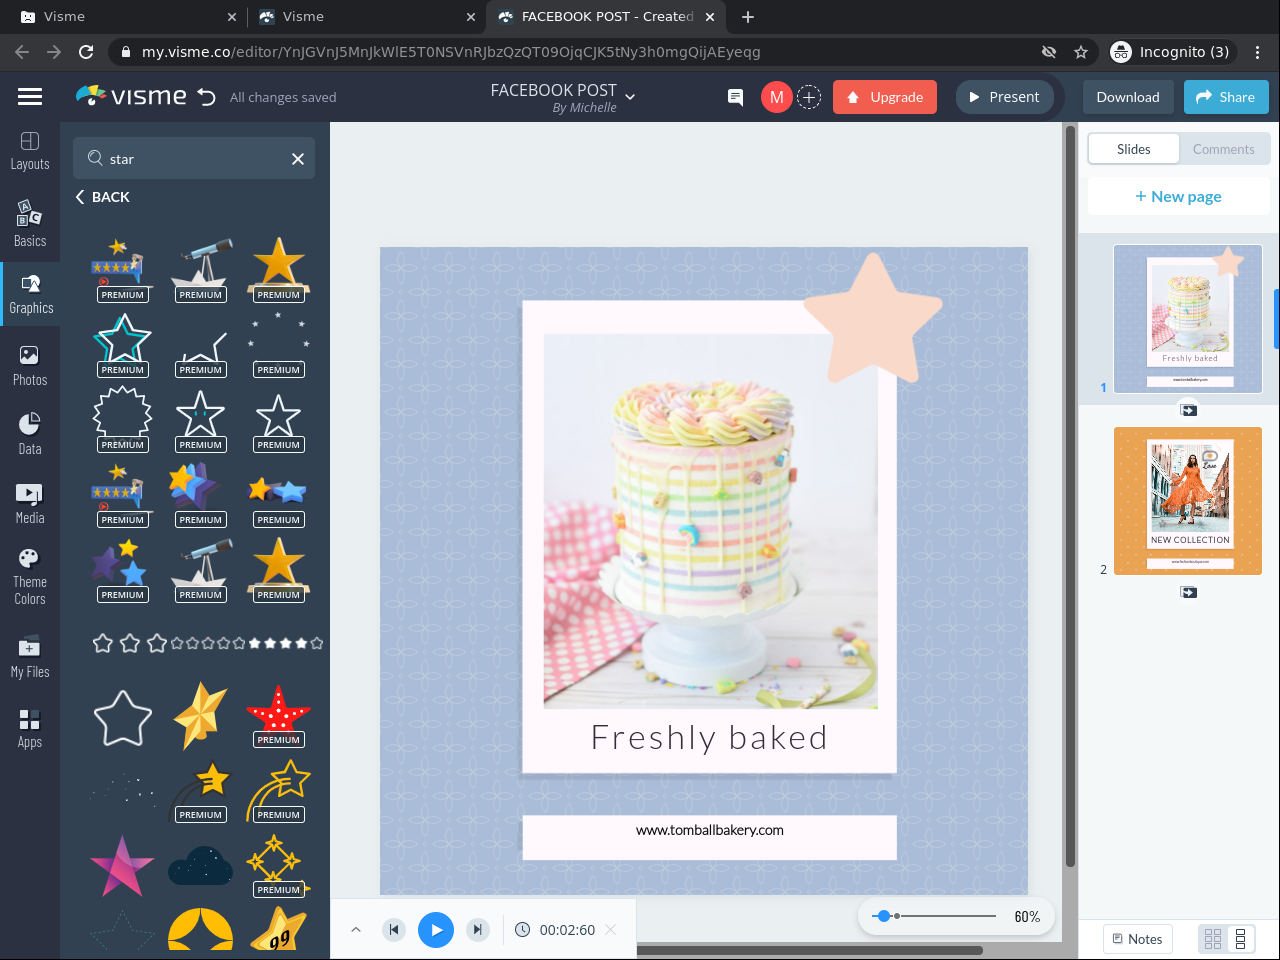This screenshot has height=960, width=1280.
Task: Insert the white outline star graphic
Action: [122, 718]
